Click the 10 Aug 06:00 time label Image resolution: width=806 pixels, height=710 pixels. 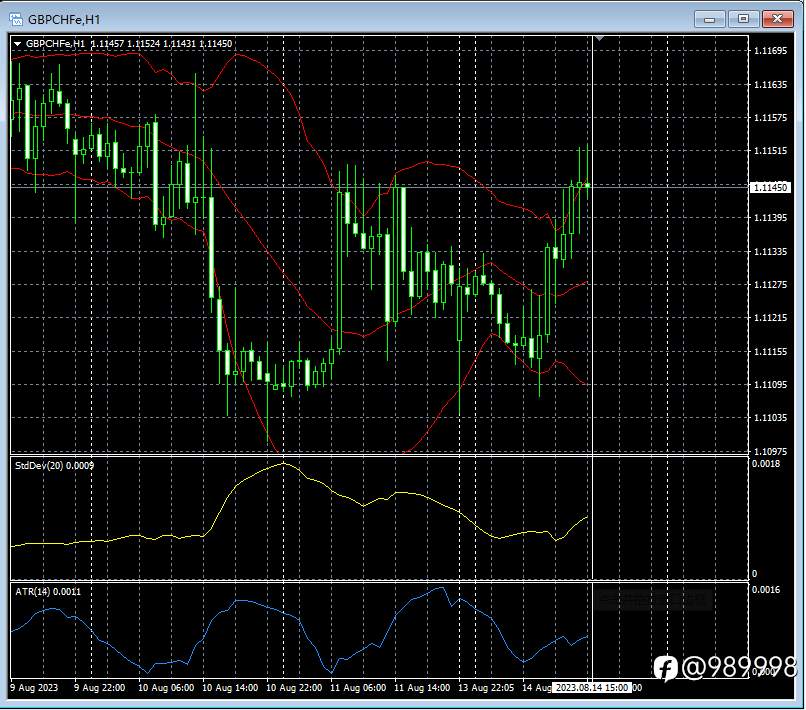click(x=166, y=688)
